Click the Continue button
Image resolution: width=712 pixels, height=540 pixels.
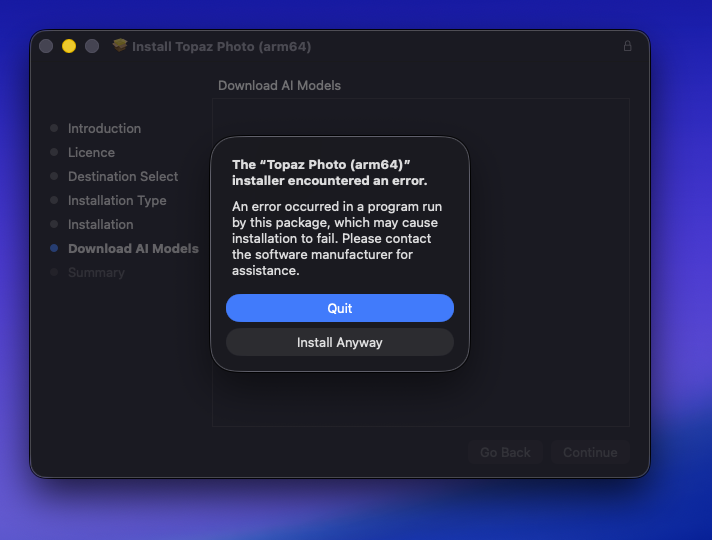point(590,452)
